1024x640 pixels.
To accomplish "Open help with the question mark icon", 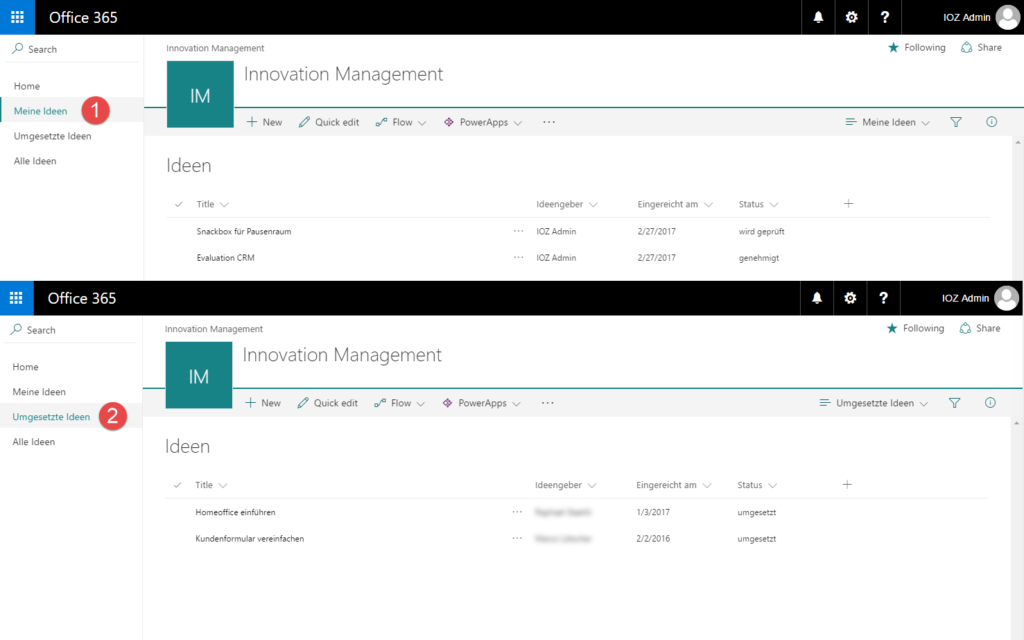I will 884,17.
